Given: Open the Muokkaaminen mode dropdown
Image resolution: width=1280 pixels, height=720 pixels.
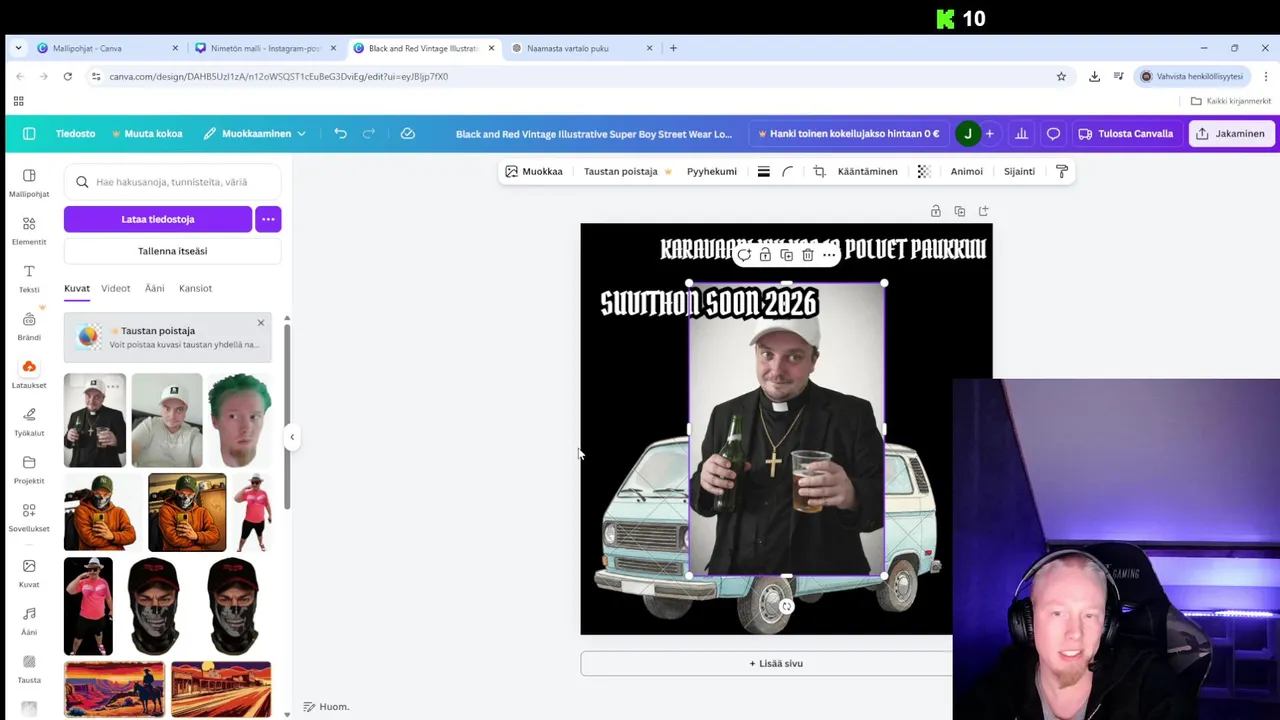Looking at the screenshot, I should 254,133.
